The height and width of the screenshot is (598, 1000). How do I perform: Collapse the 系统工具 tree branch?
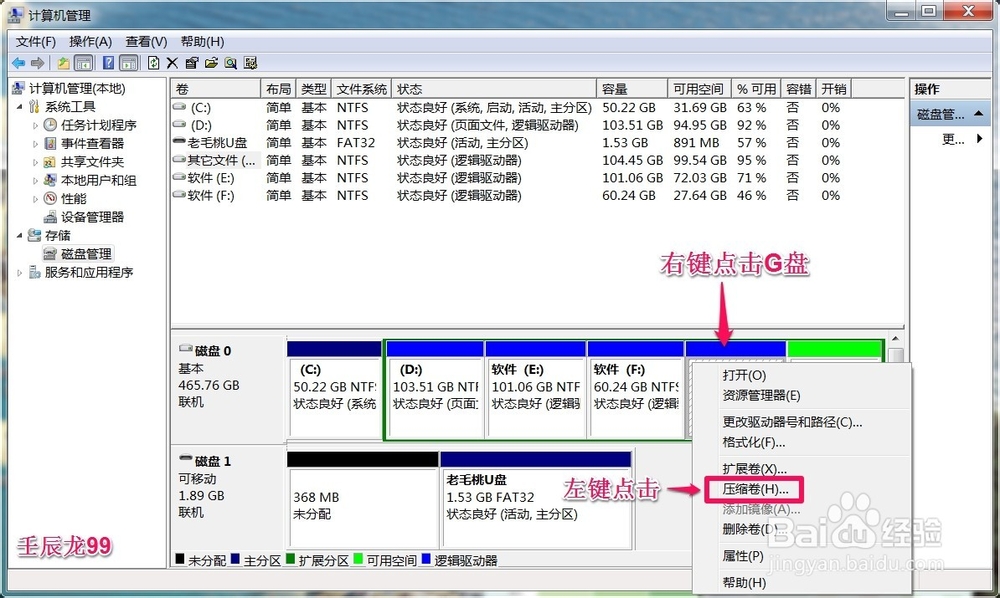point(17,106)
